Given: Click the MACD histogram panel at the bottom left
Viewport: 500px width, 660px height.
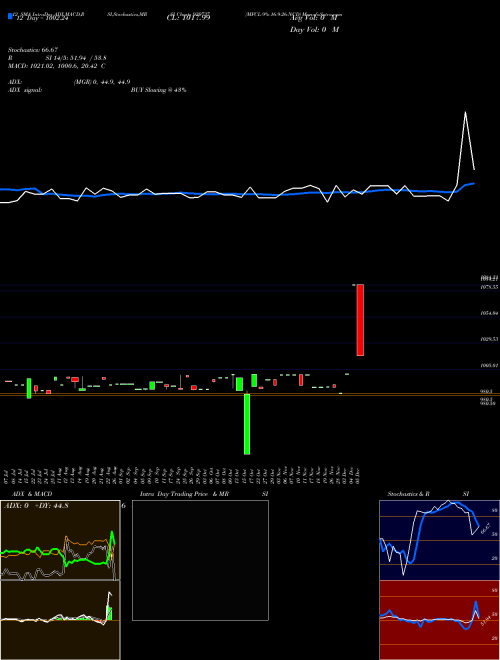Looking at the screenshot, I should click(x=60, y=620).
